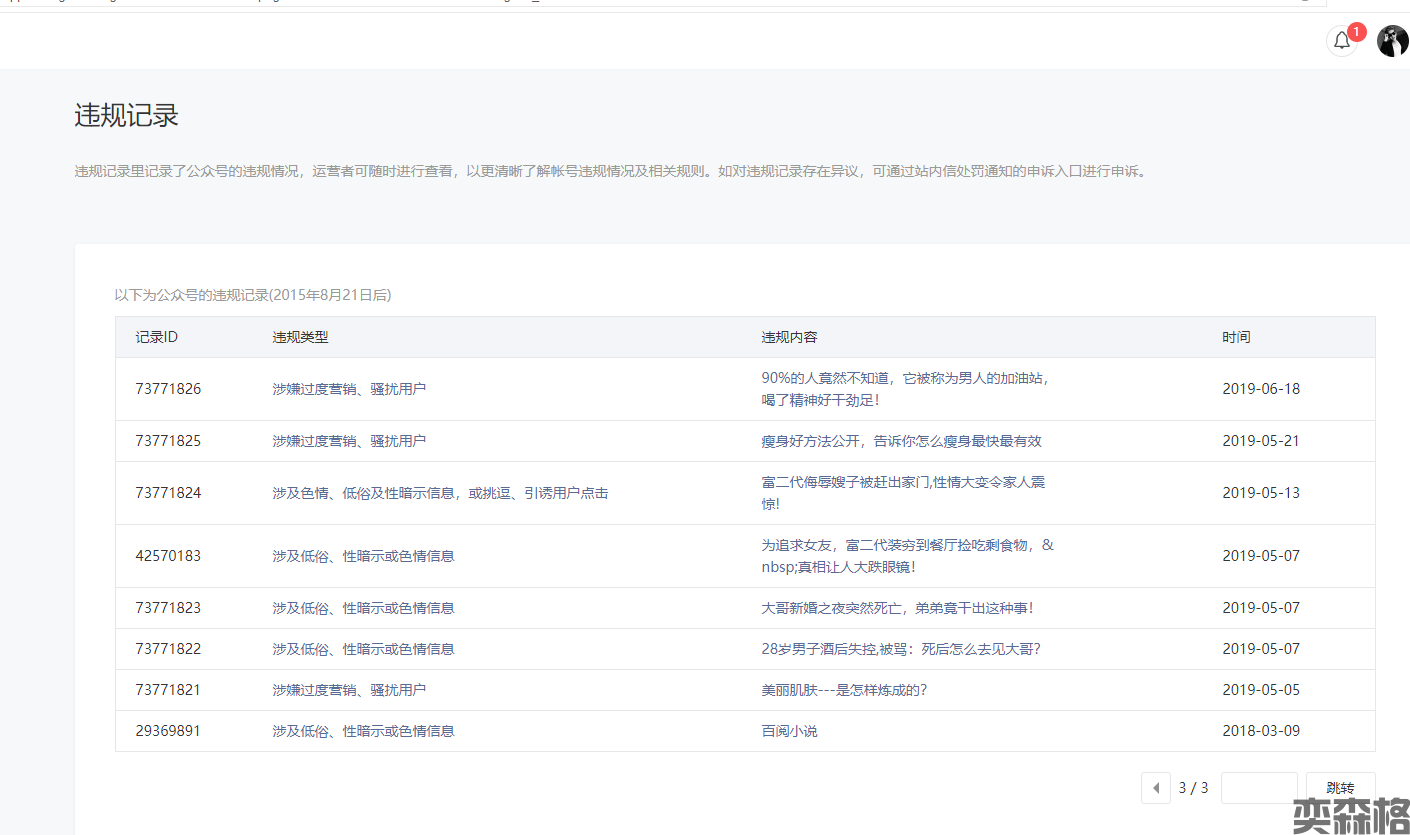Open the 28岁男子酒后失控 link
Viewport: 1410px width, 835px height.
click(900, 649)
